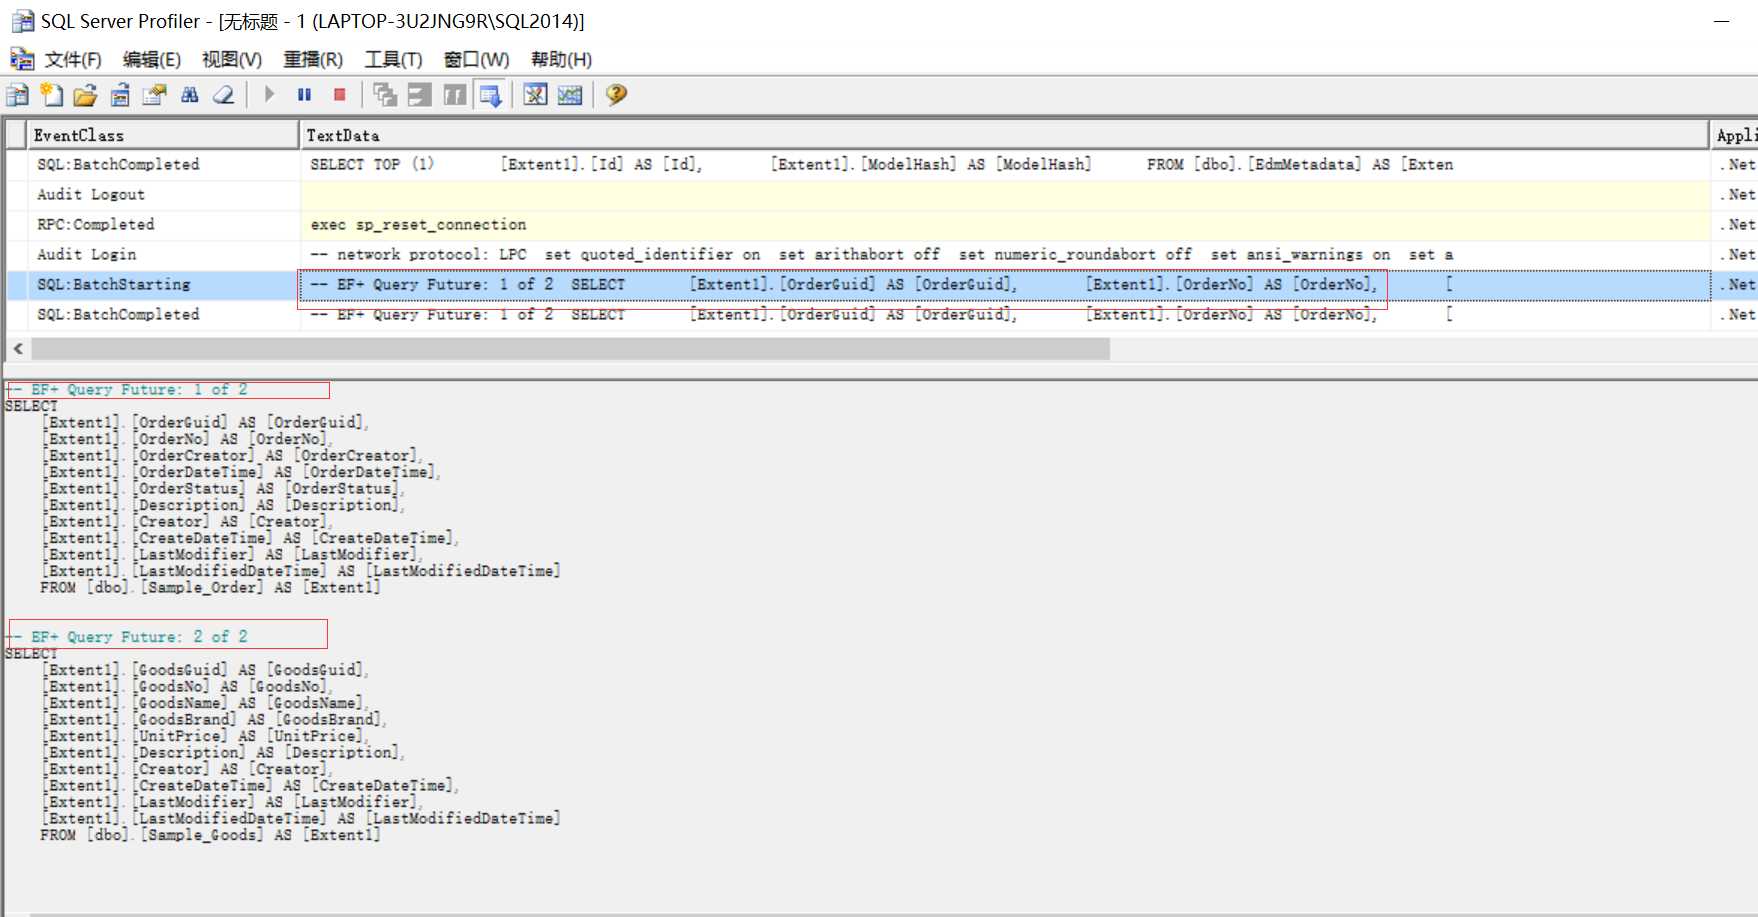
Task: Click the grayed step toolbar icon
Action: [420, 95]
